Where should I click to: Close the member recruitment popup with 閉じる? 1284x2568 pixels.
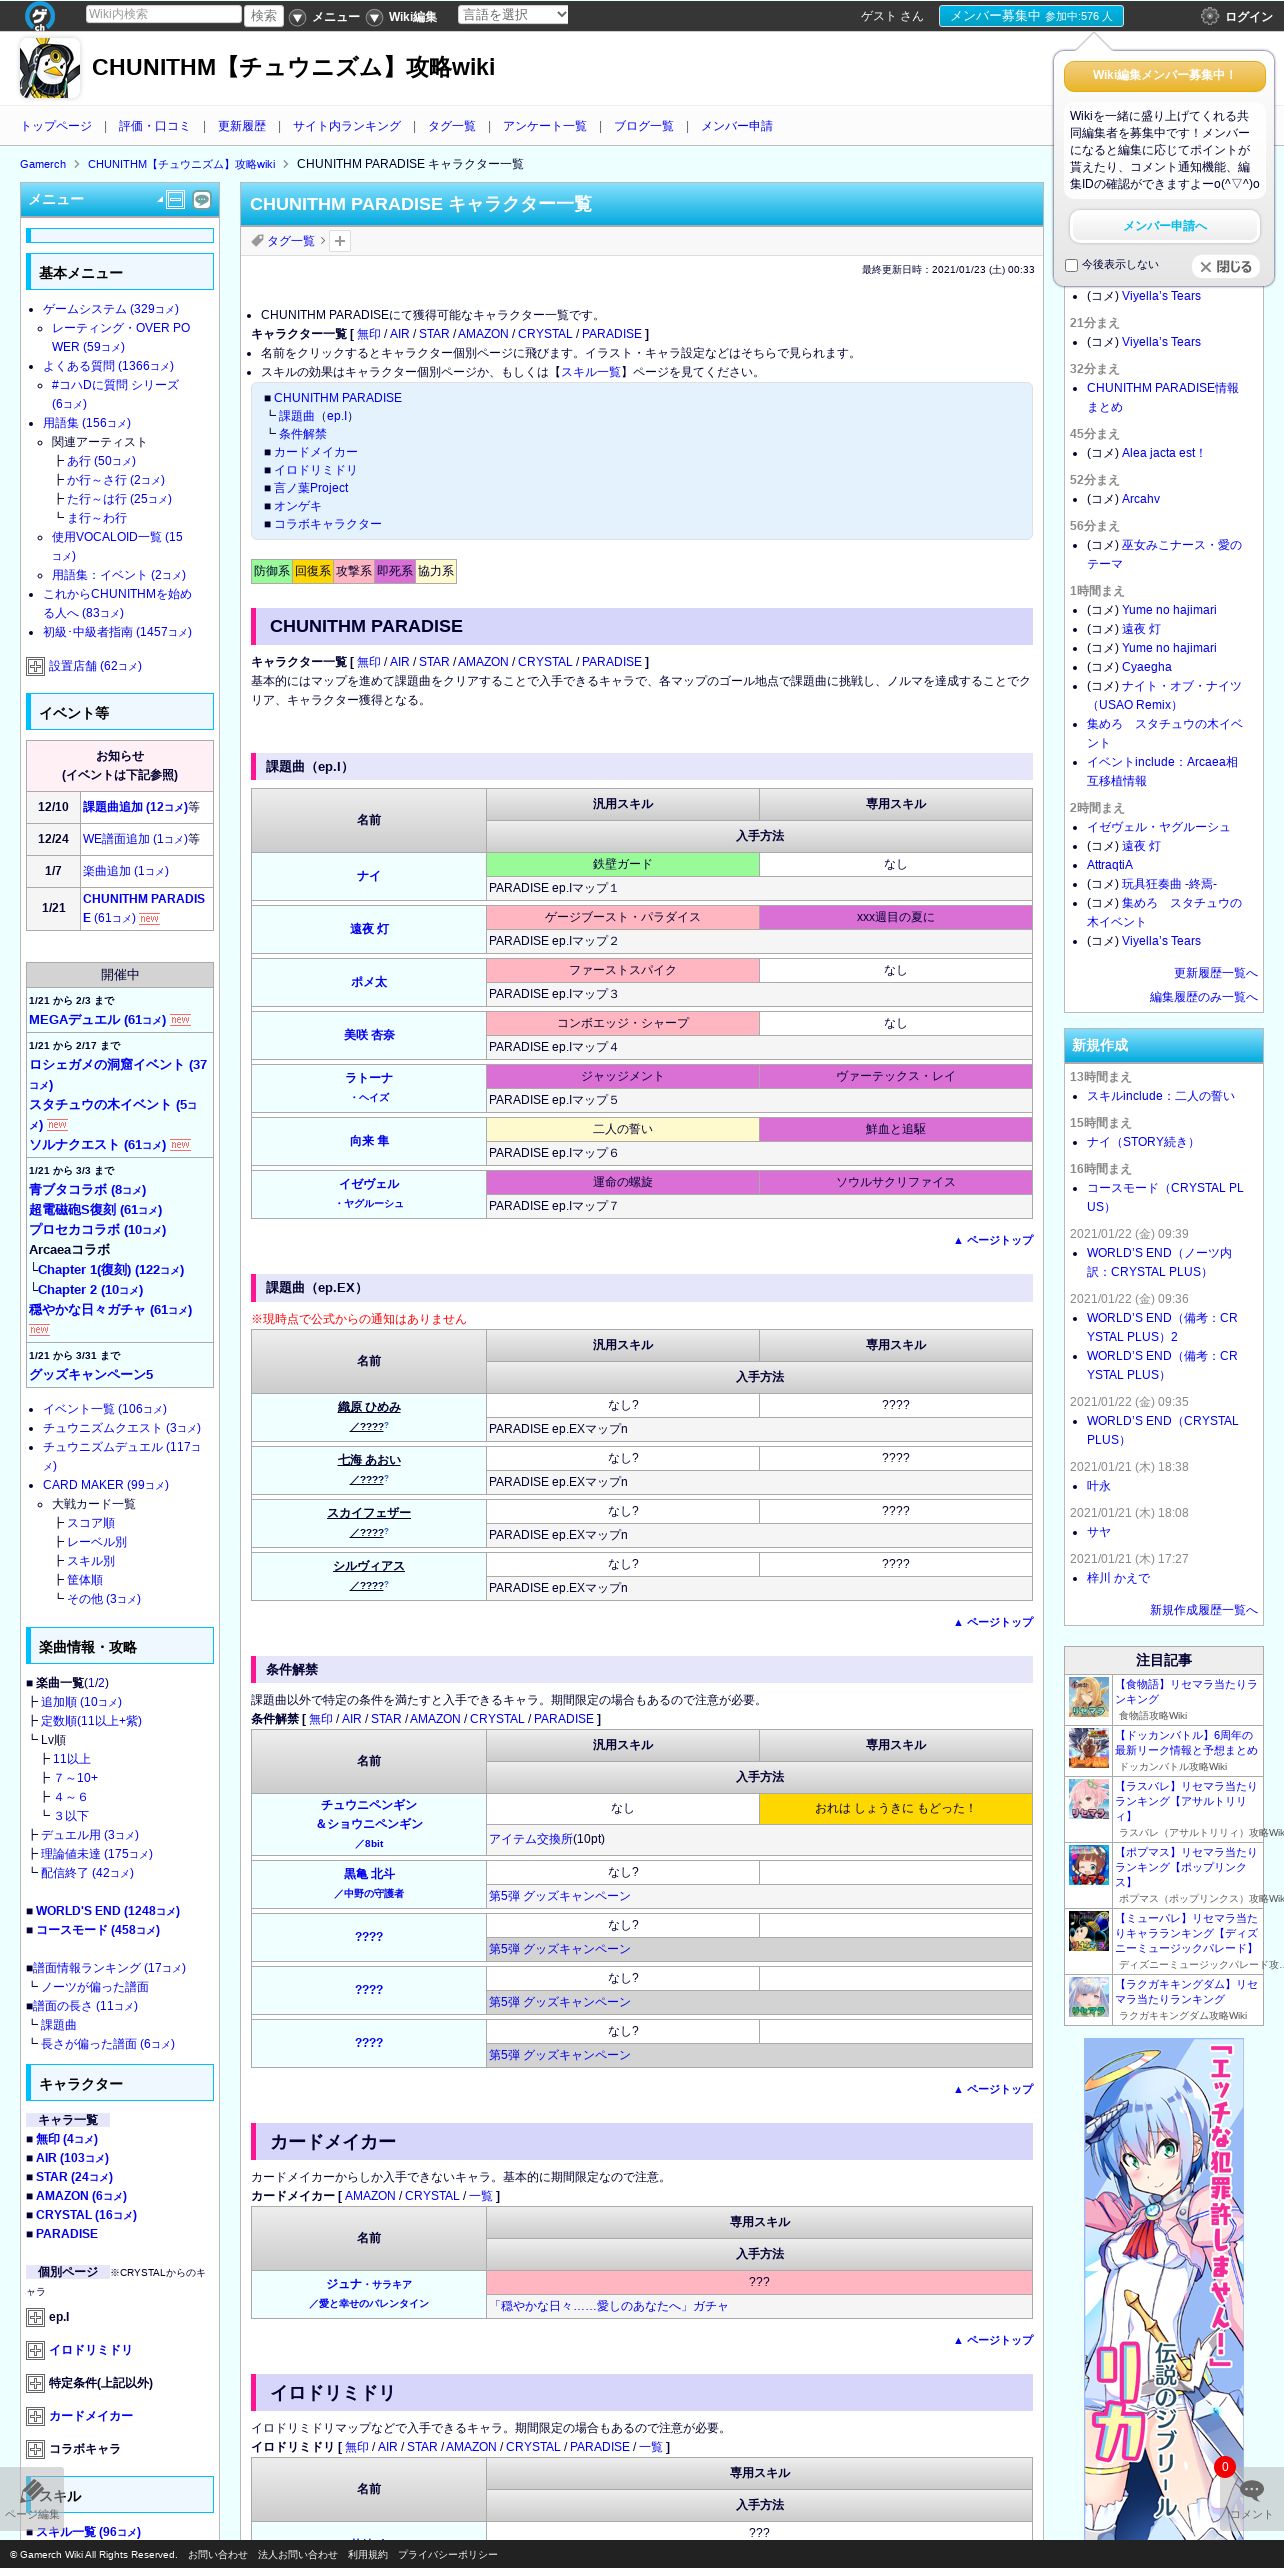tap(1225, 267)
